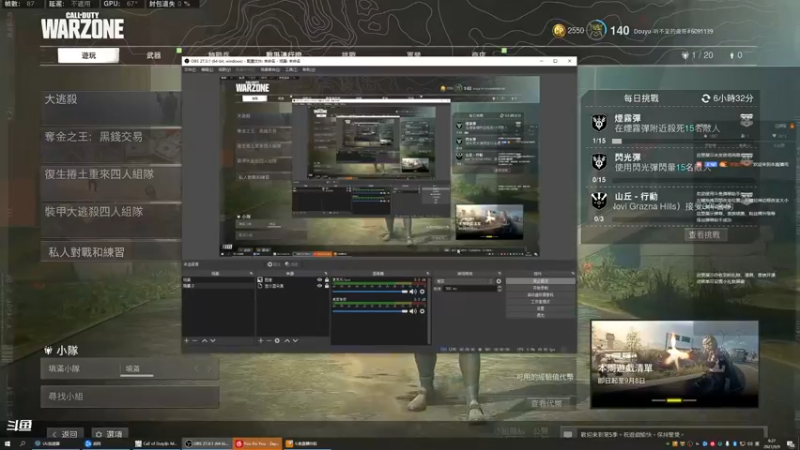Screen dimensions: 800x450
Task: Pop out the Scene Transitions dock panel
Action: click(499, 274)
